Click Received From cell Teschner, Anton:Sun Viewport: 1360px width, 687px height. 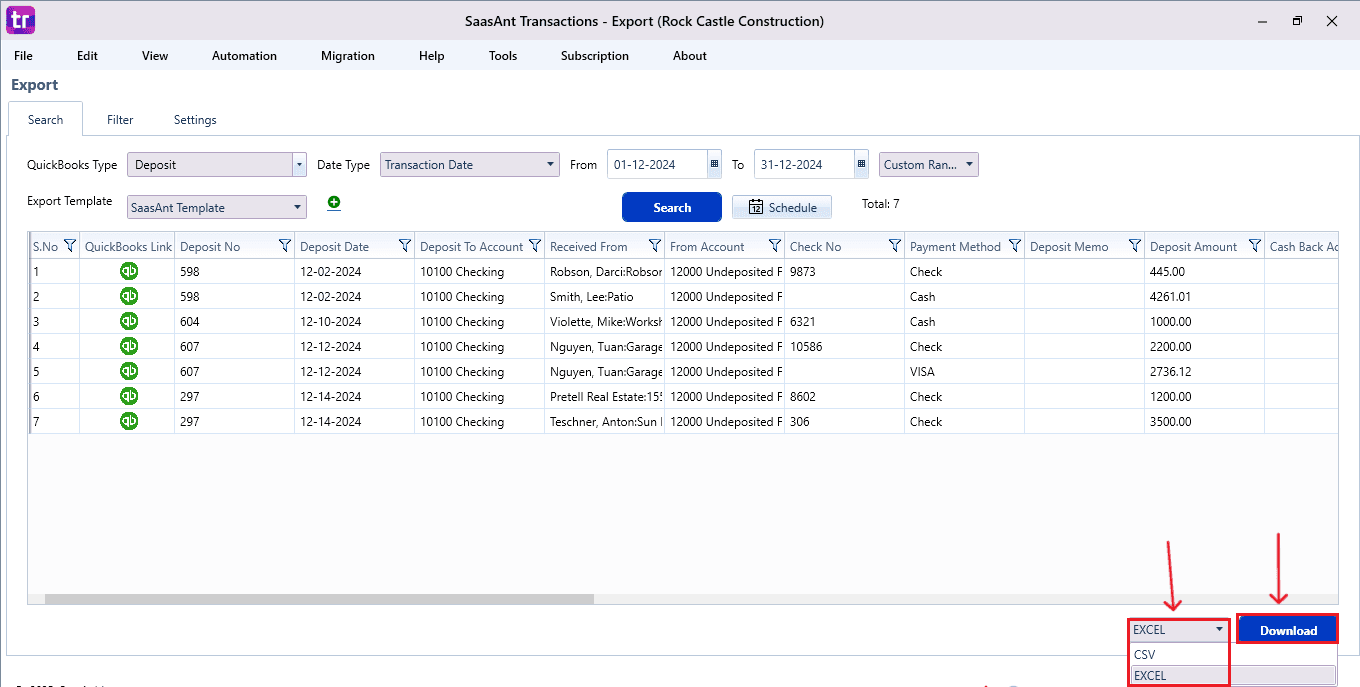pyautogui.click(x=604, y=421)
